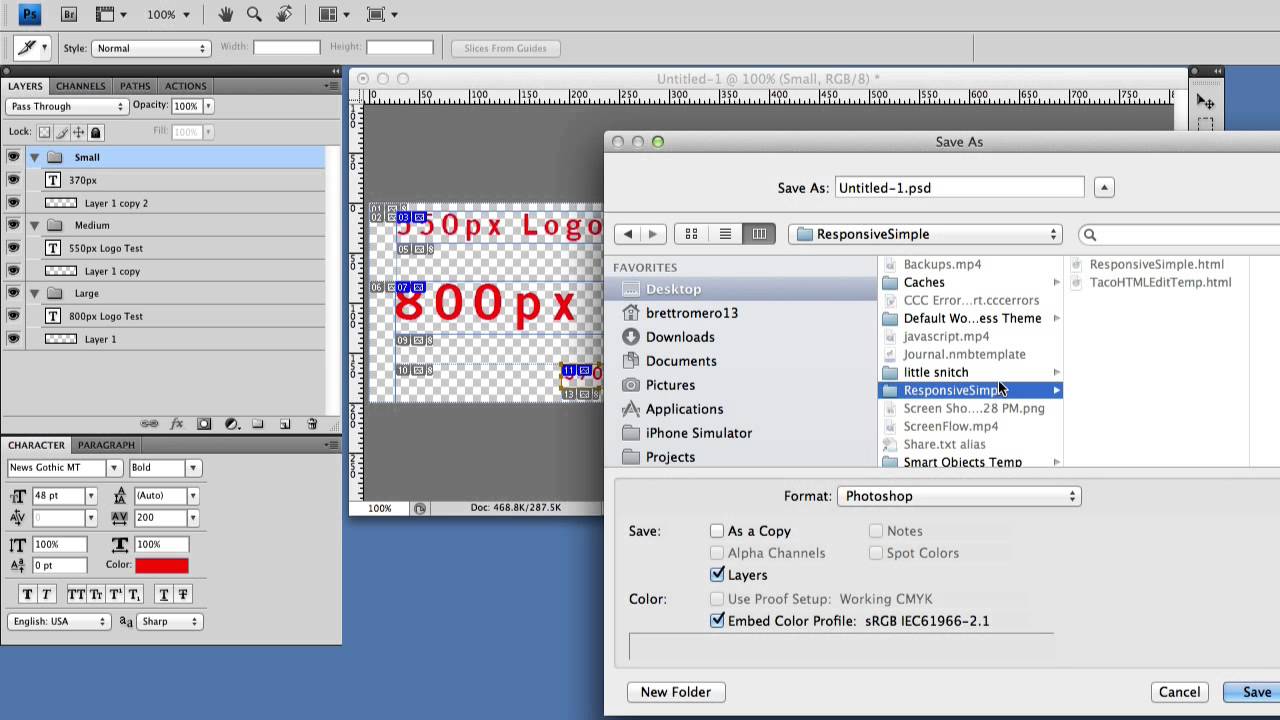Switch to the Channels tab
The image size is (1280, 720).
(81, 86)
